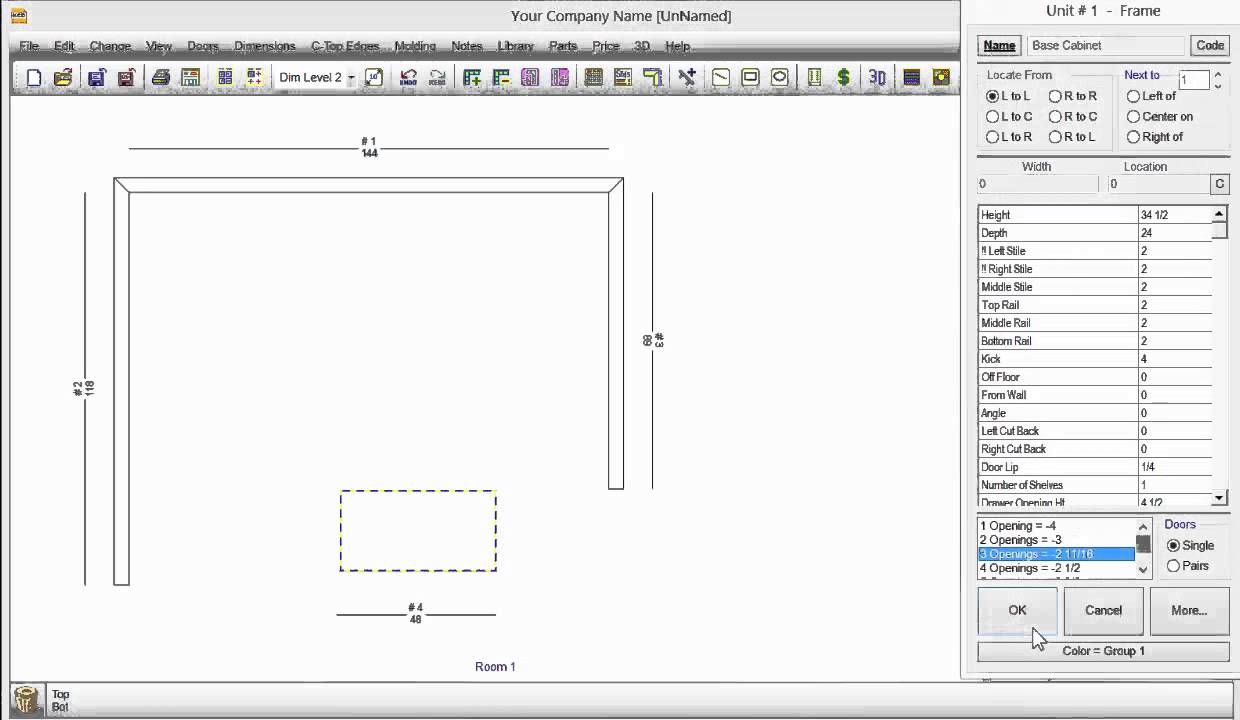
Task: Click the Shts sheets toolbar icon
Action: pos(623,77)
